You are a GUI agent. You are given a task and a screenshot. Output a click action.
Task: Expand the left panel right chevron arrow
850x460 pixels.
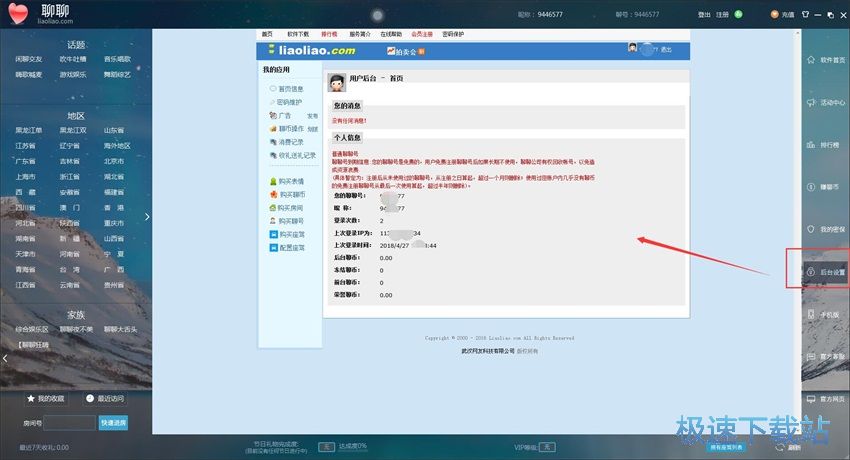(x=147, y=217)
